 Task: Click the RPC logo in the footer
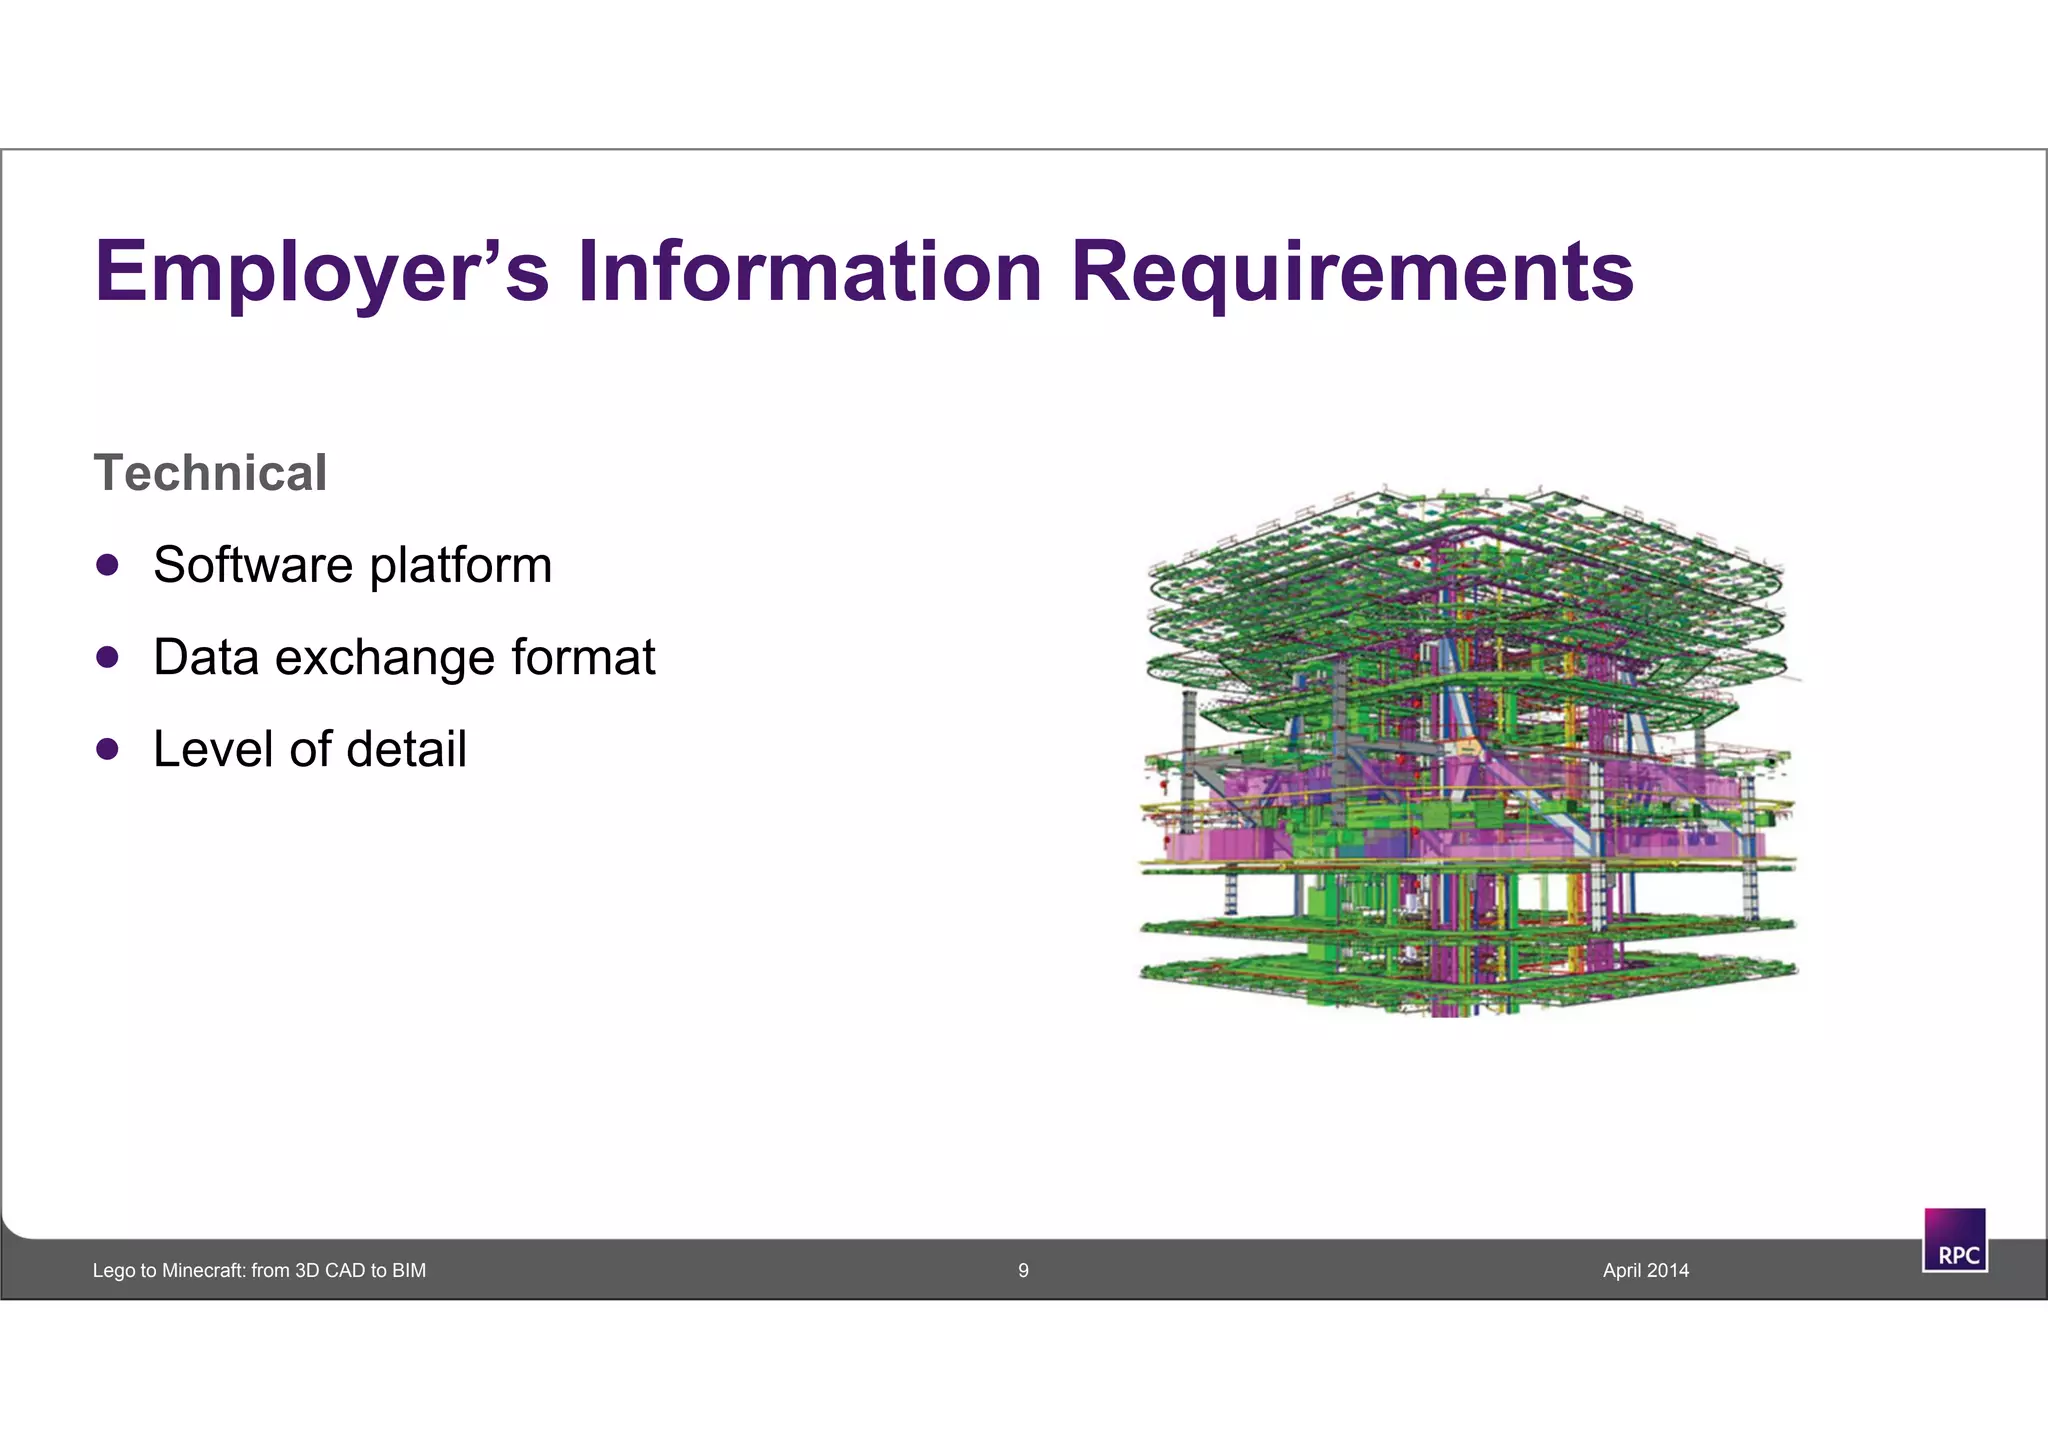(x=1954, y=1240)
